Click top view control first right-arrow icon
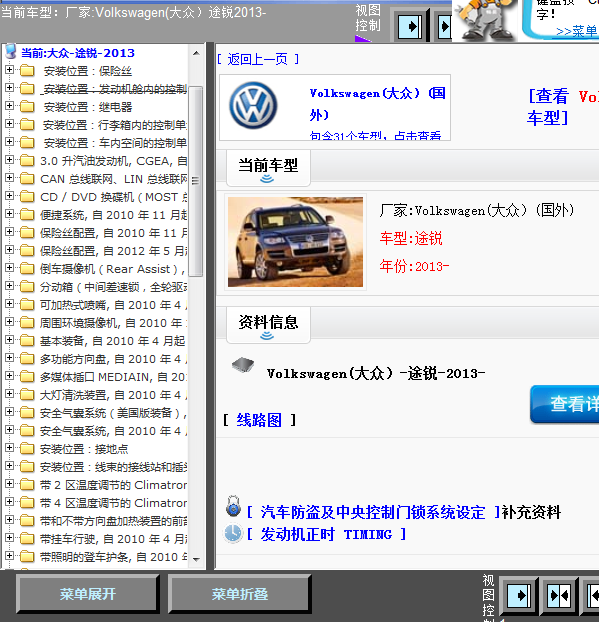The width and height of the screenshot is (599, 622). coord(409,27)
